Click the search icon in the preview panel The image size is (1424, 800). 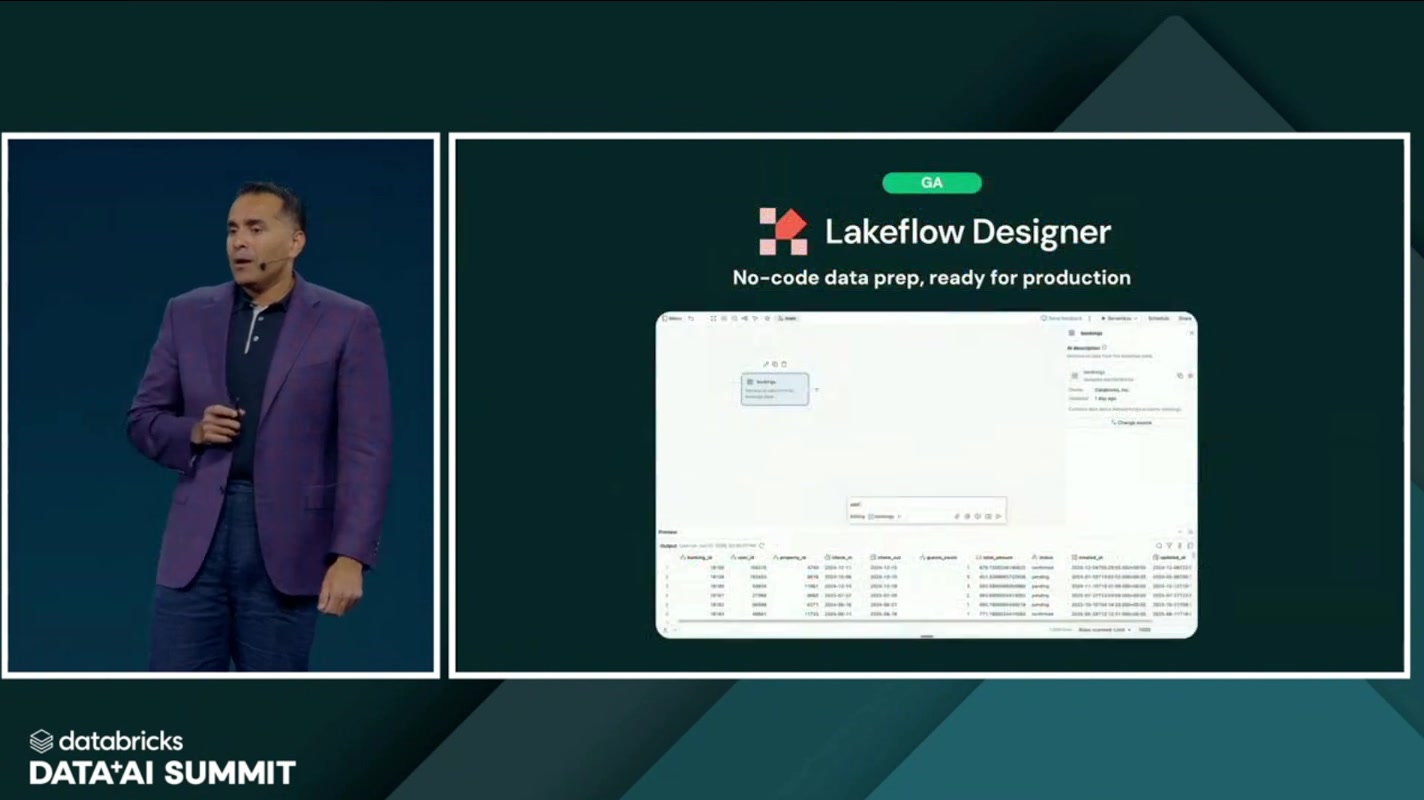coord(1159,546)
